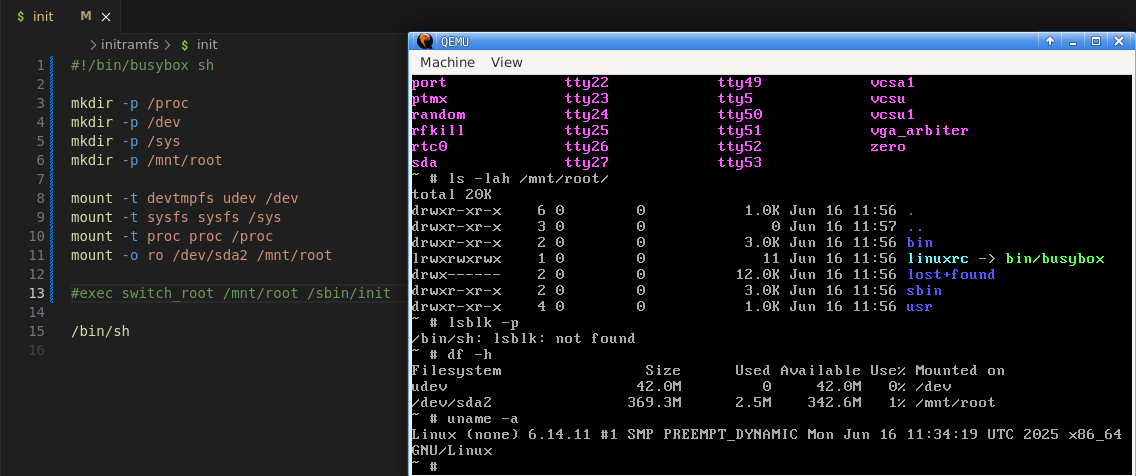The image size is (1136, 476).
Task: Click the dollar icon in the breadcrumb
Action: click(185, 45)
